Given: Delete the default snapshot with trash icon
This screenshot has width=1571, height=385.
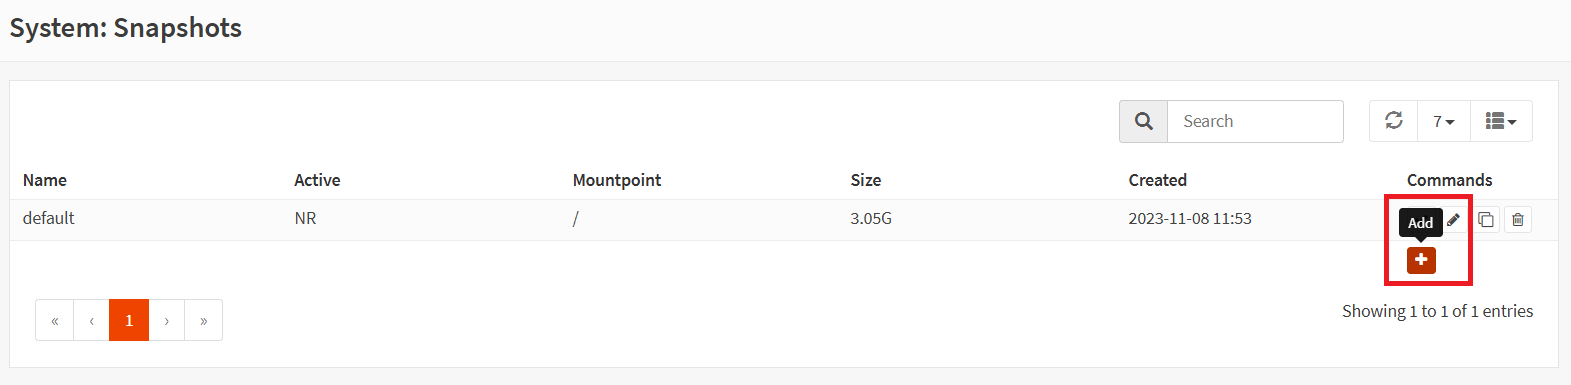Looking at the screenshot, I should (x=1518, y=219).
